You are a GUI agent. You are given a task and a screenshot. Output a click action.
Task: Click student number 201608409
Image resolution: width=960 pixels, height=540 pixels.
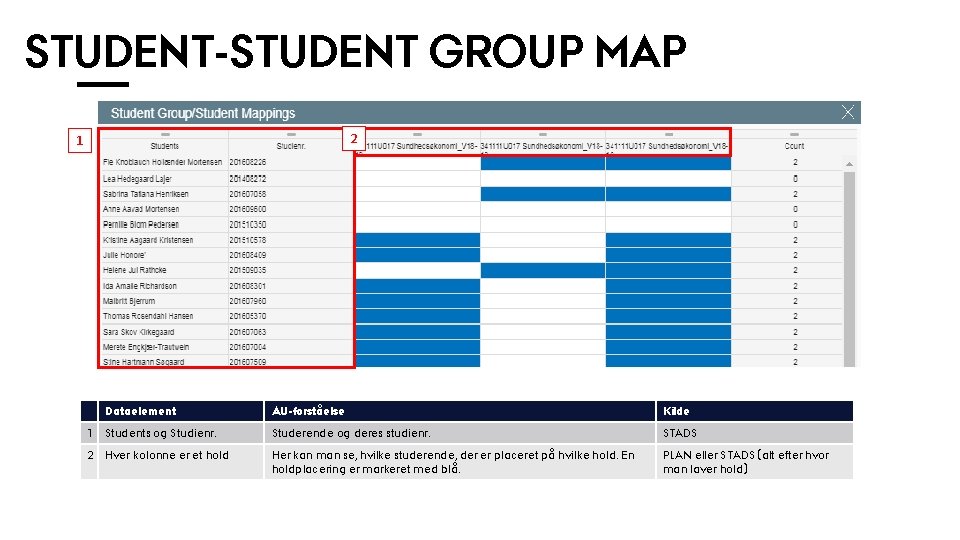pos(247,255)
